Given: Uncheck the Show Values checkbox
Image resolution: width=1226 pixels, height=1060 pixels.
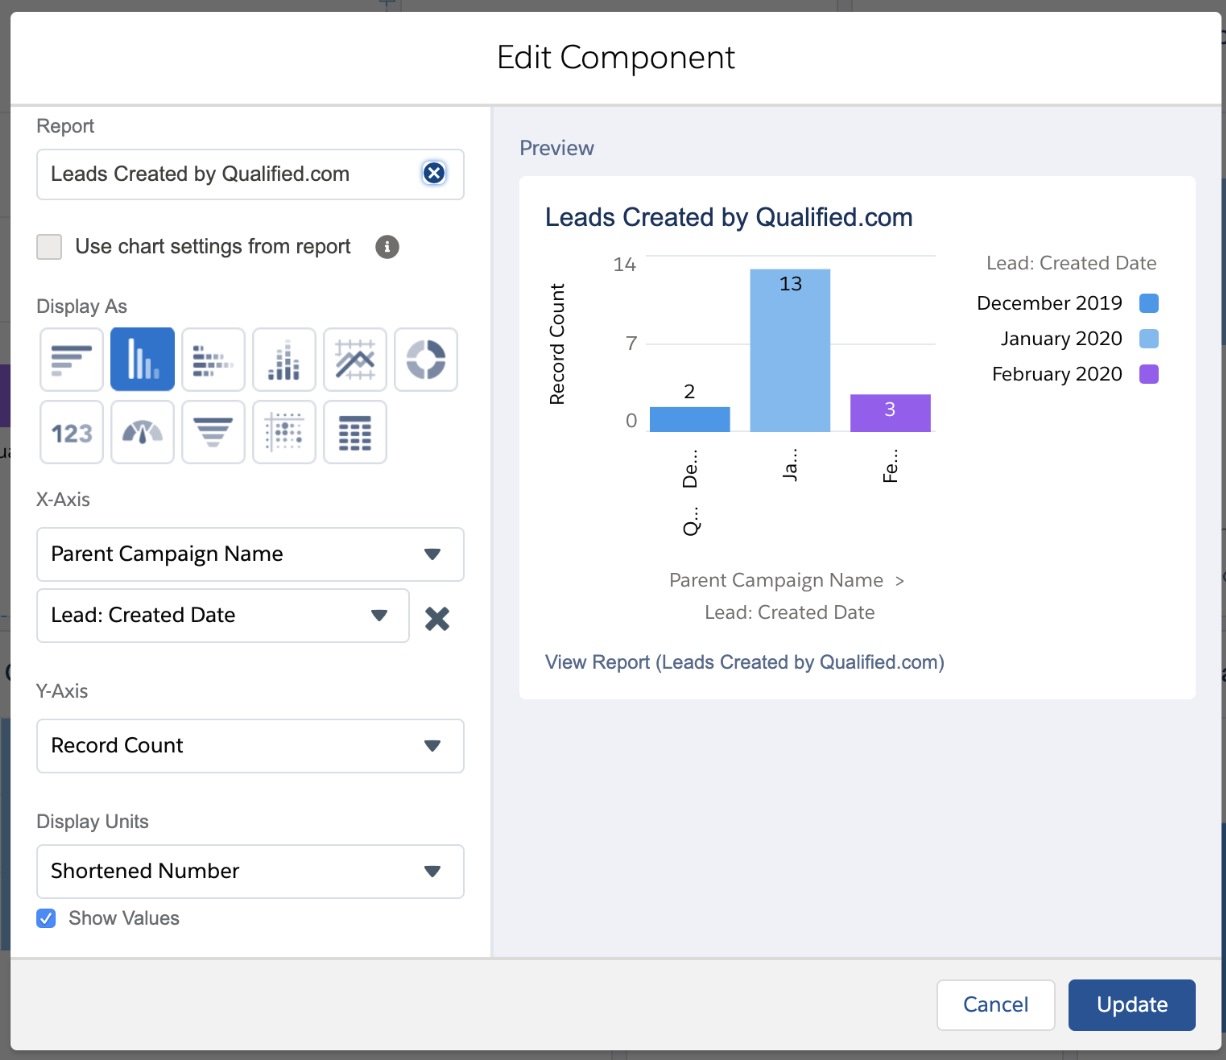Looking at the screenshot, I should [x=46, y=918].
